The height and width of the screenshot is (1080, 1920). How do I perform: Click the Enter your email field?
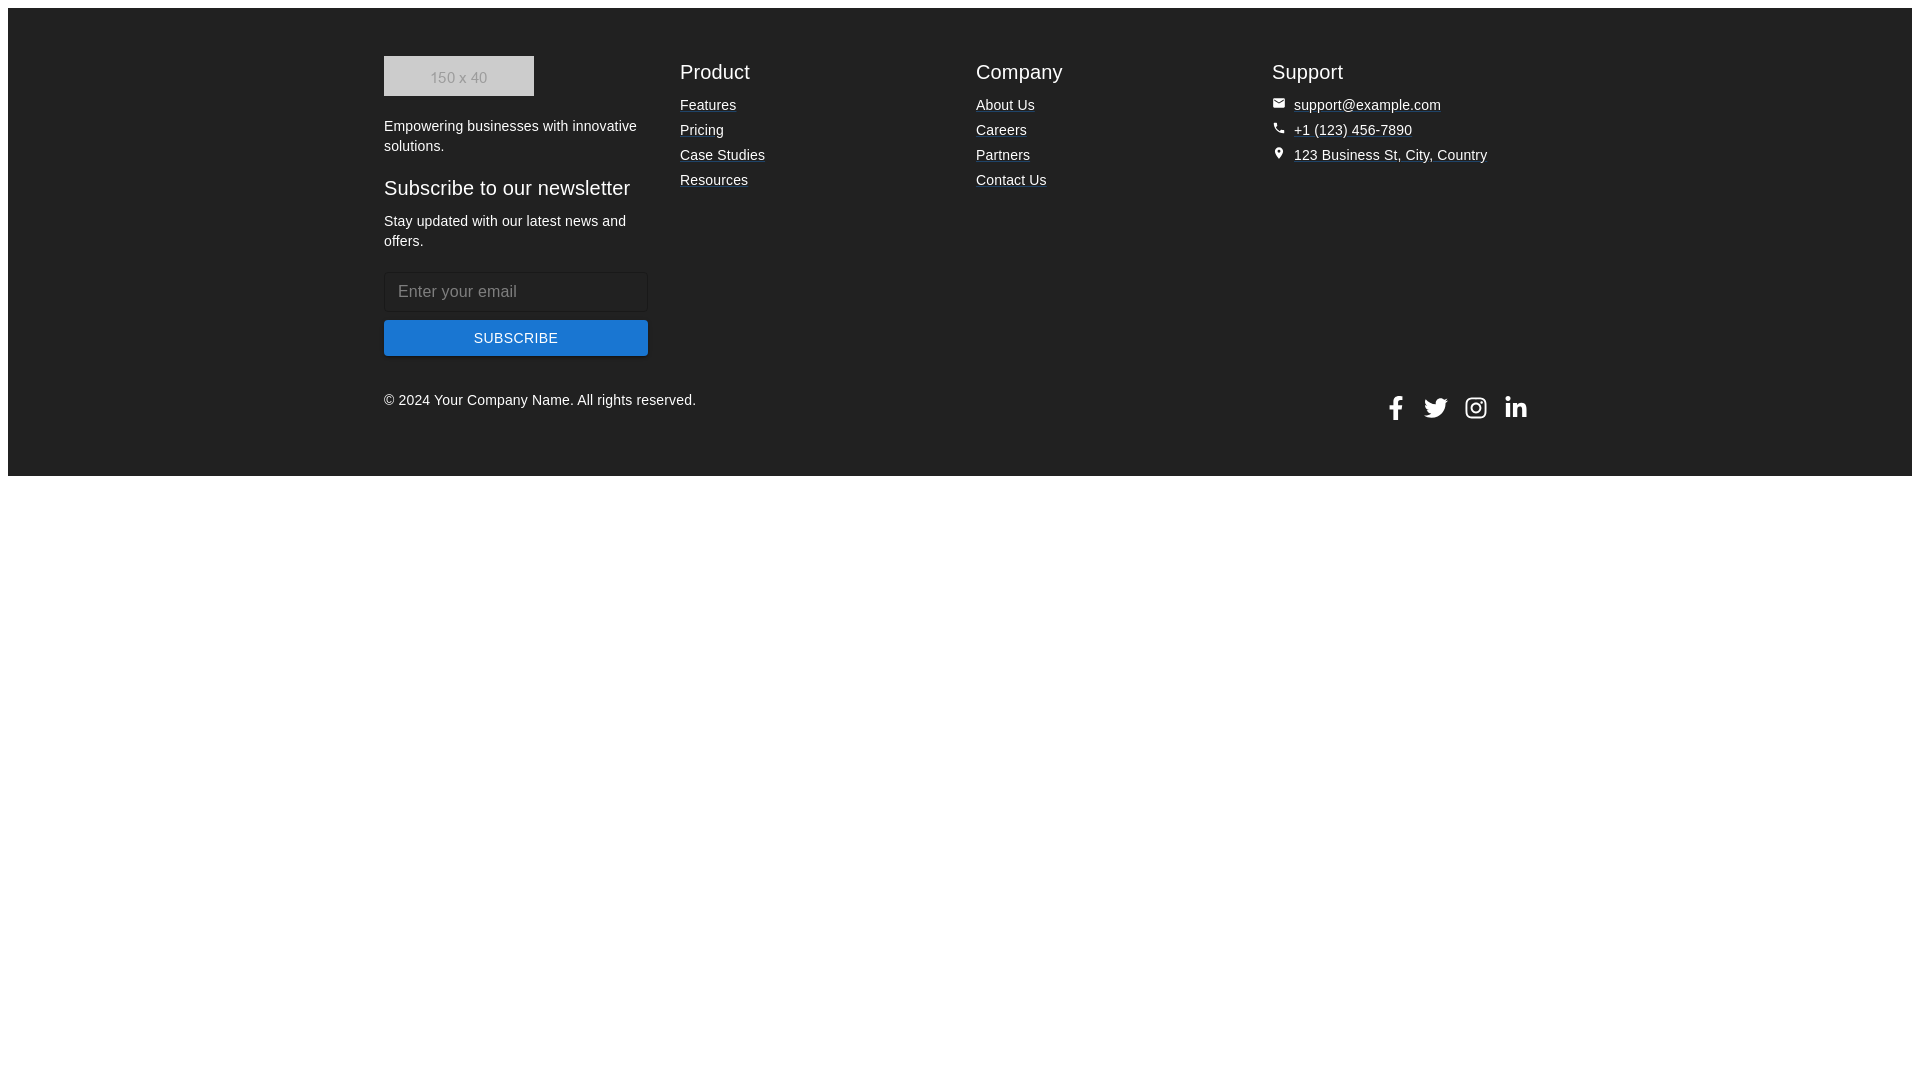coord(515,291)
